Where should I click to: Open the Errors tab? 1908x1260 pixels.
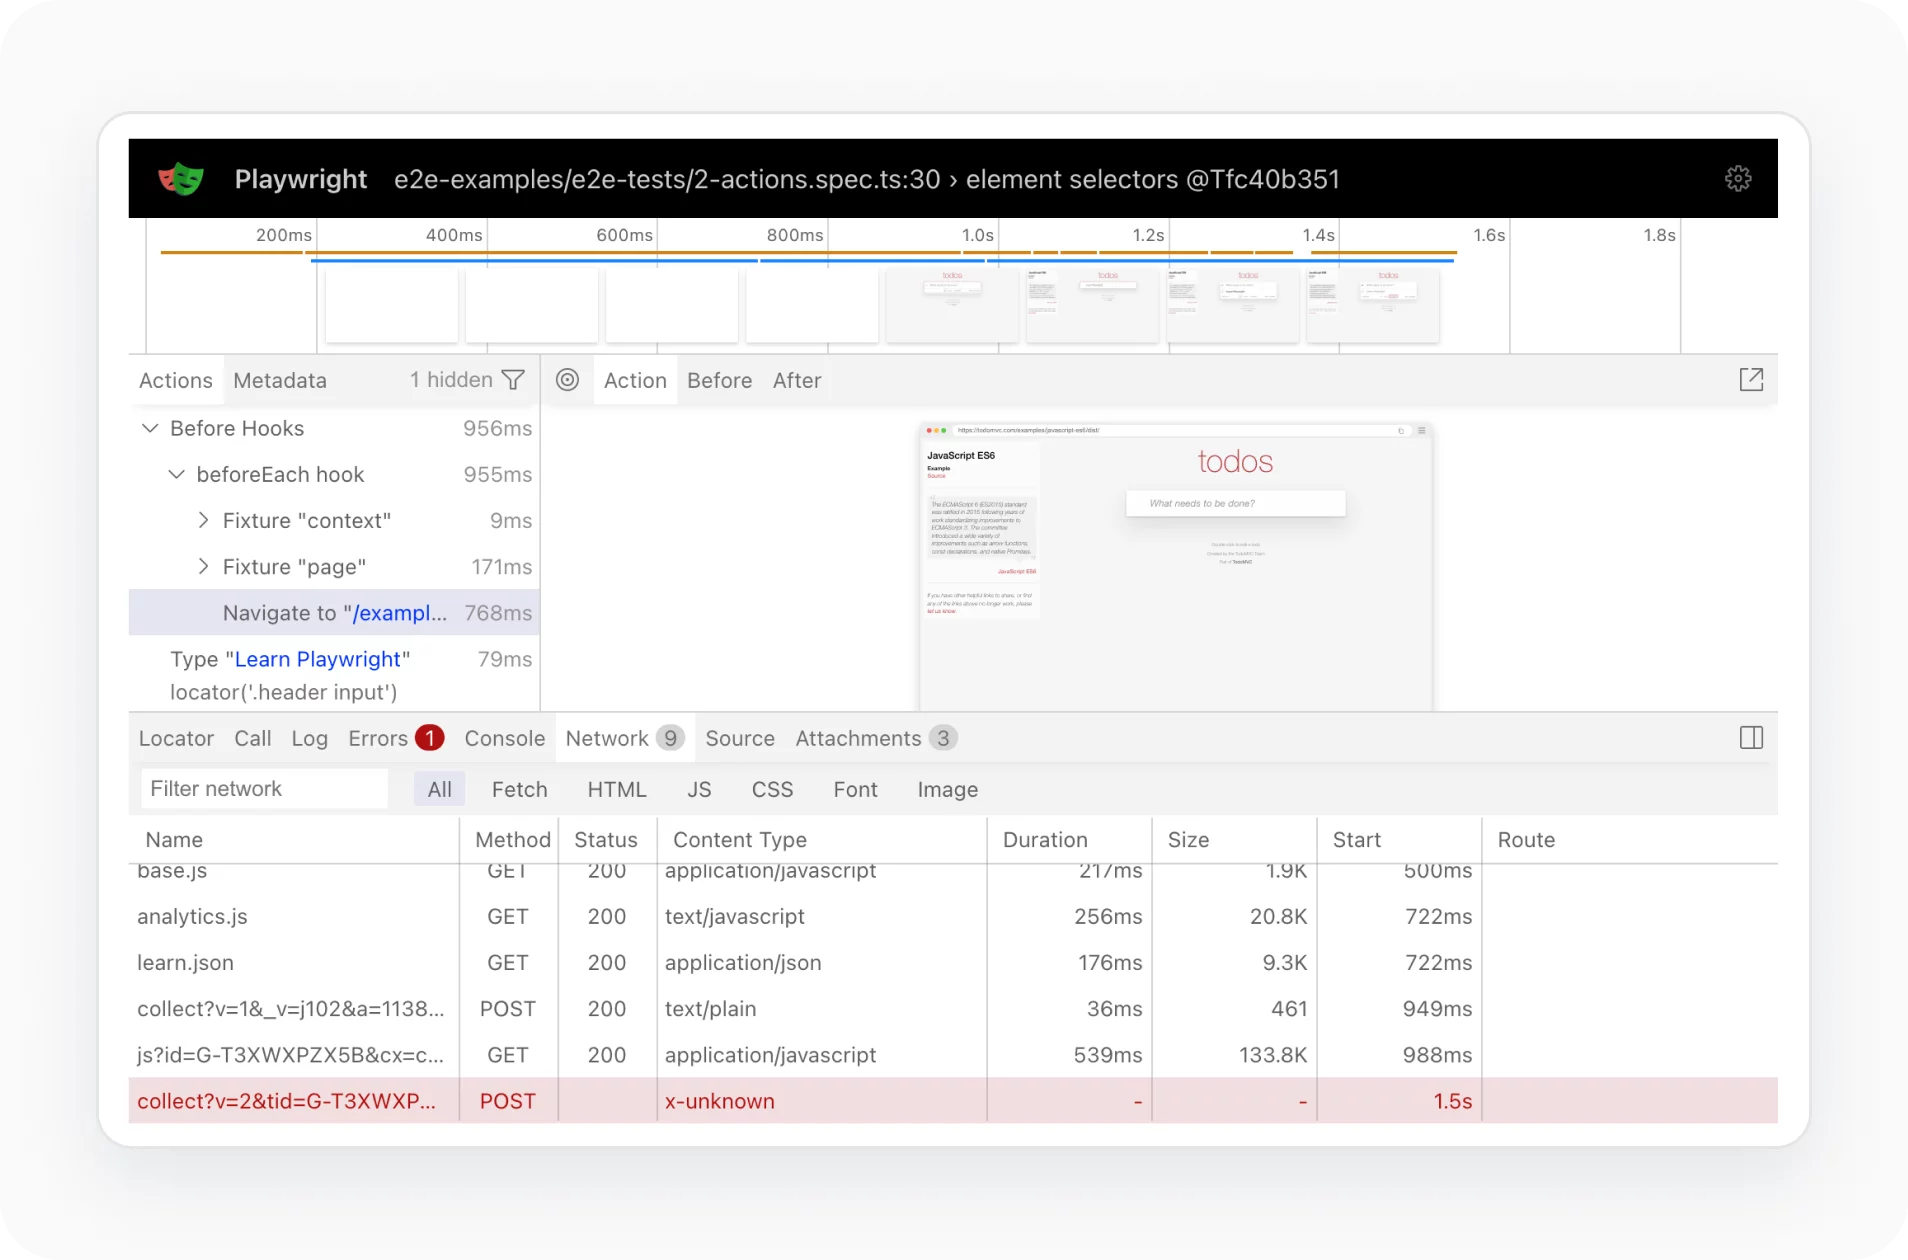point(395,738)
